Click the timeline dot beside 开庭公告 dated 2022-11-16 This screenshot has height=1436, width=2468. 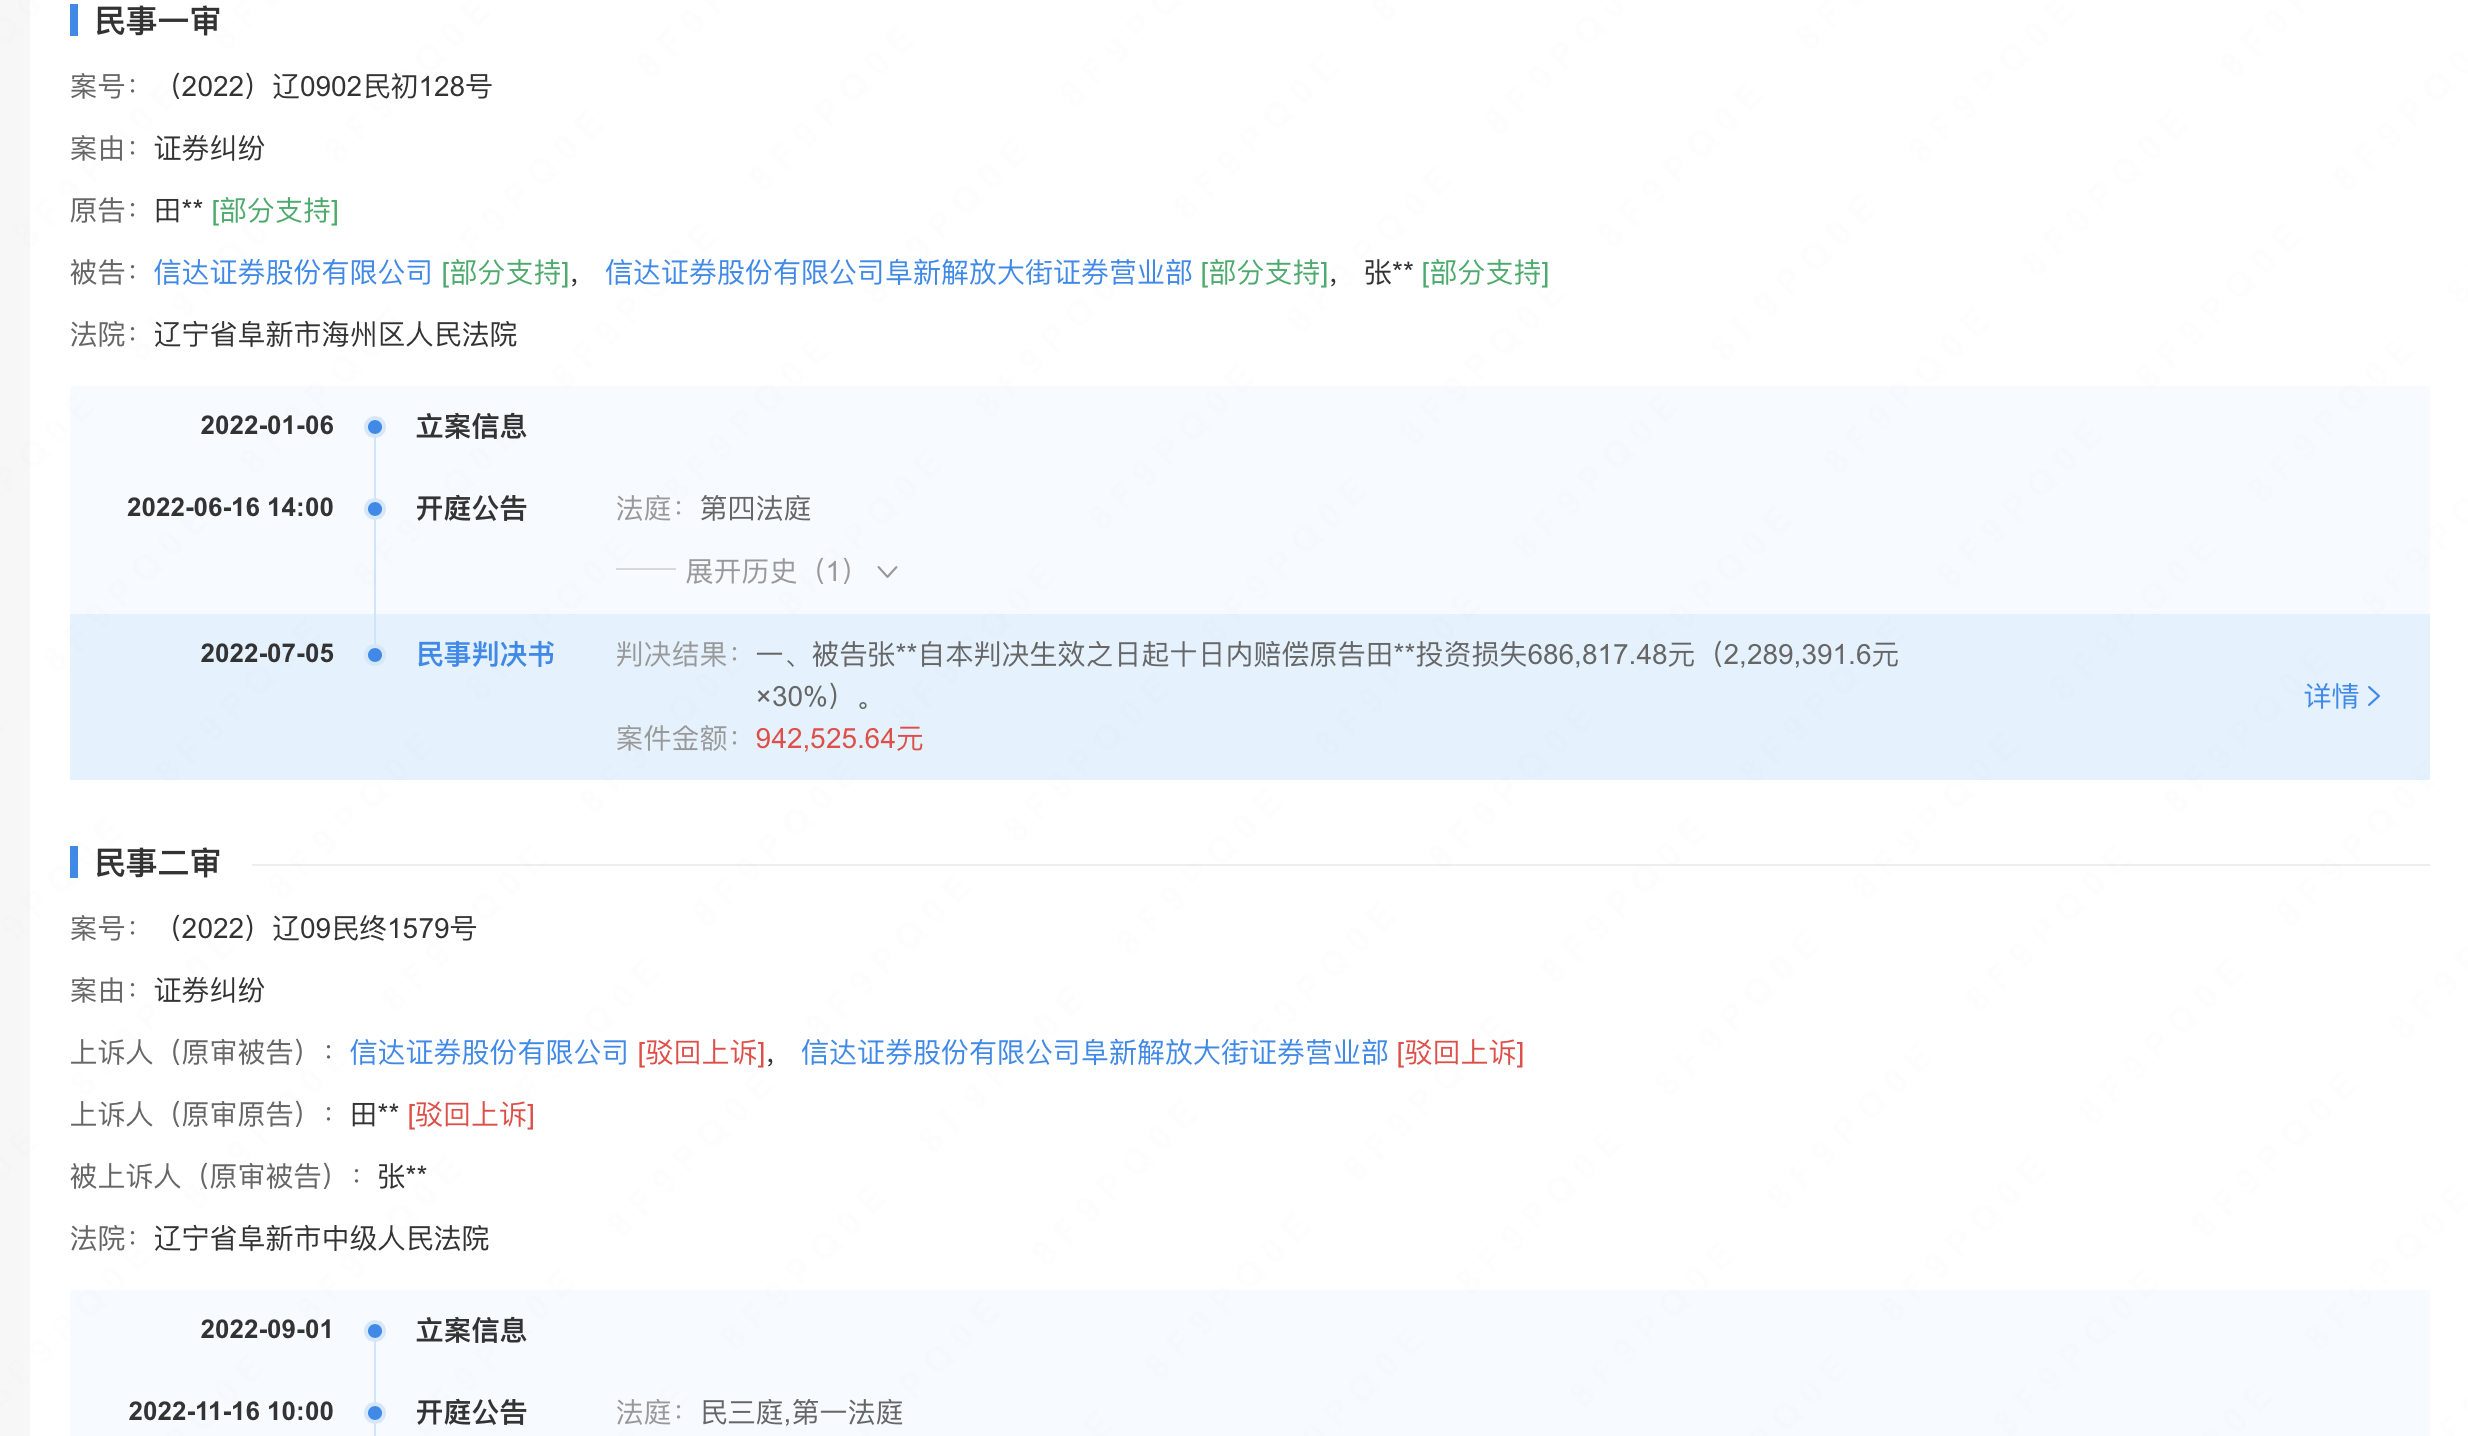[x=375, y=1413]
